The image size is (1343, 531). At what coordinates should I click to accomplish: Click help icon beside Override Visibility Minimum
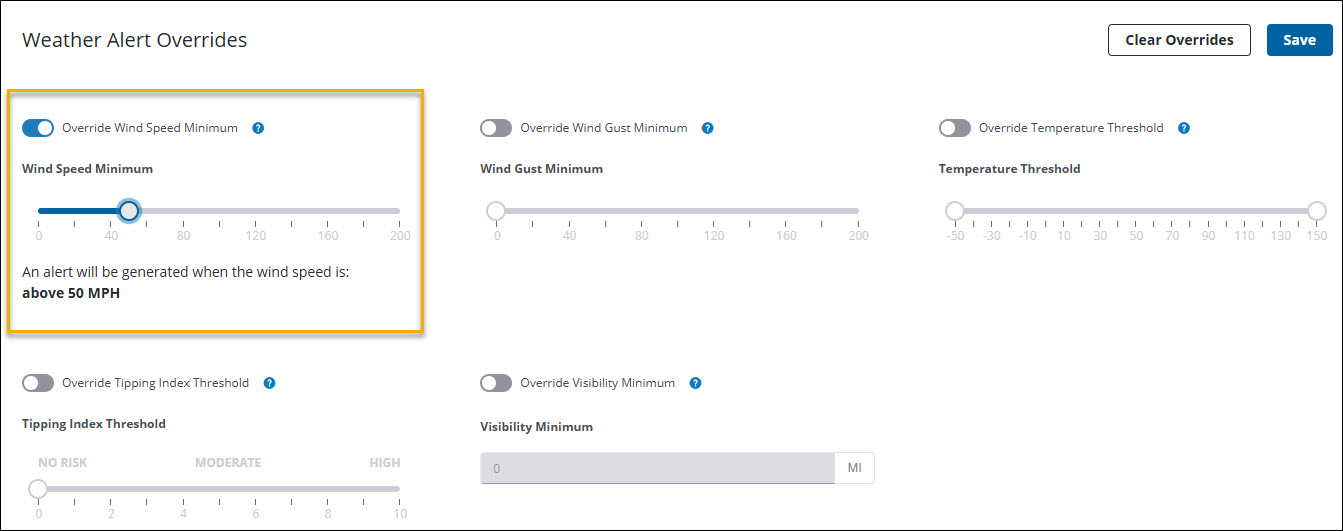(695, 383)
